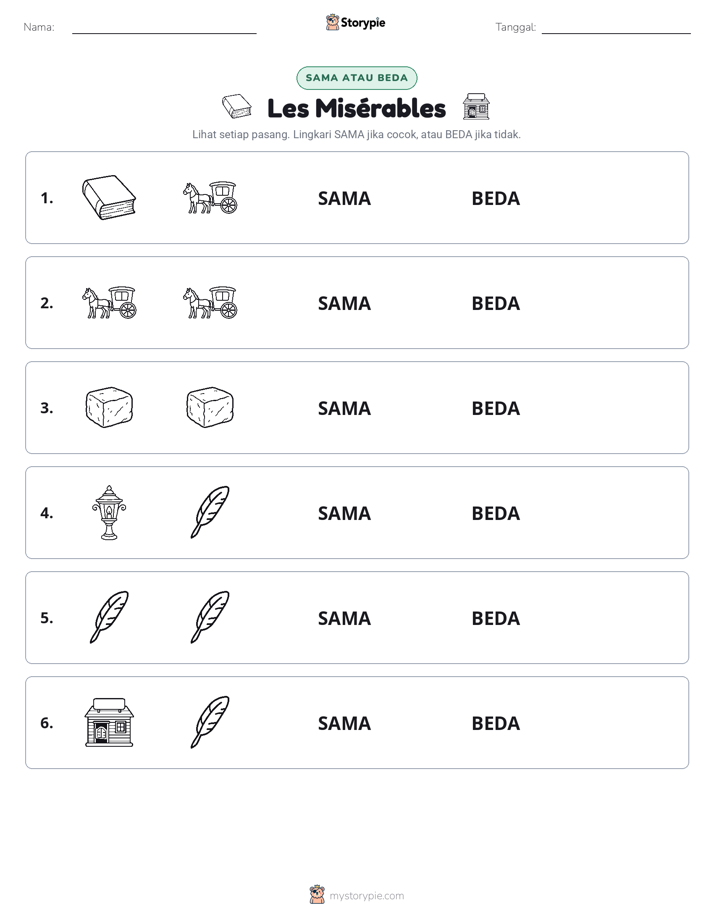This screenshot has width=714, height=924.
Task: Choose BEDA for question 6
Action: (495, 722)
